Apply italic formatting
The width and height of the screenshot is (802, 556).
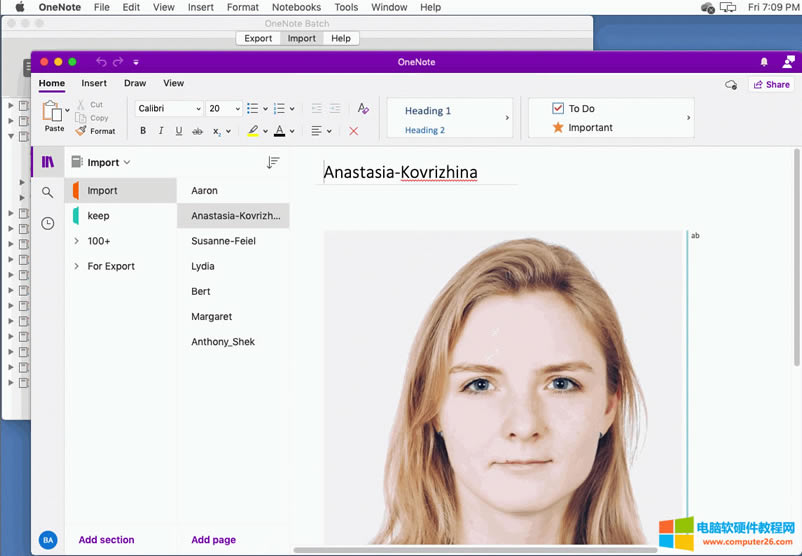161,131
